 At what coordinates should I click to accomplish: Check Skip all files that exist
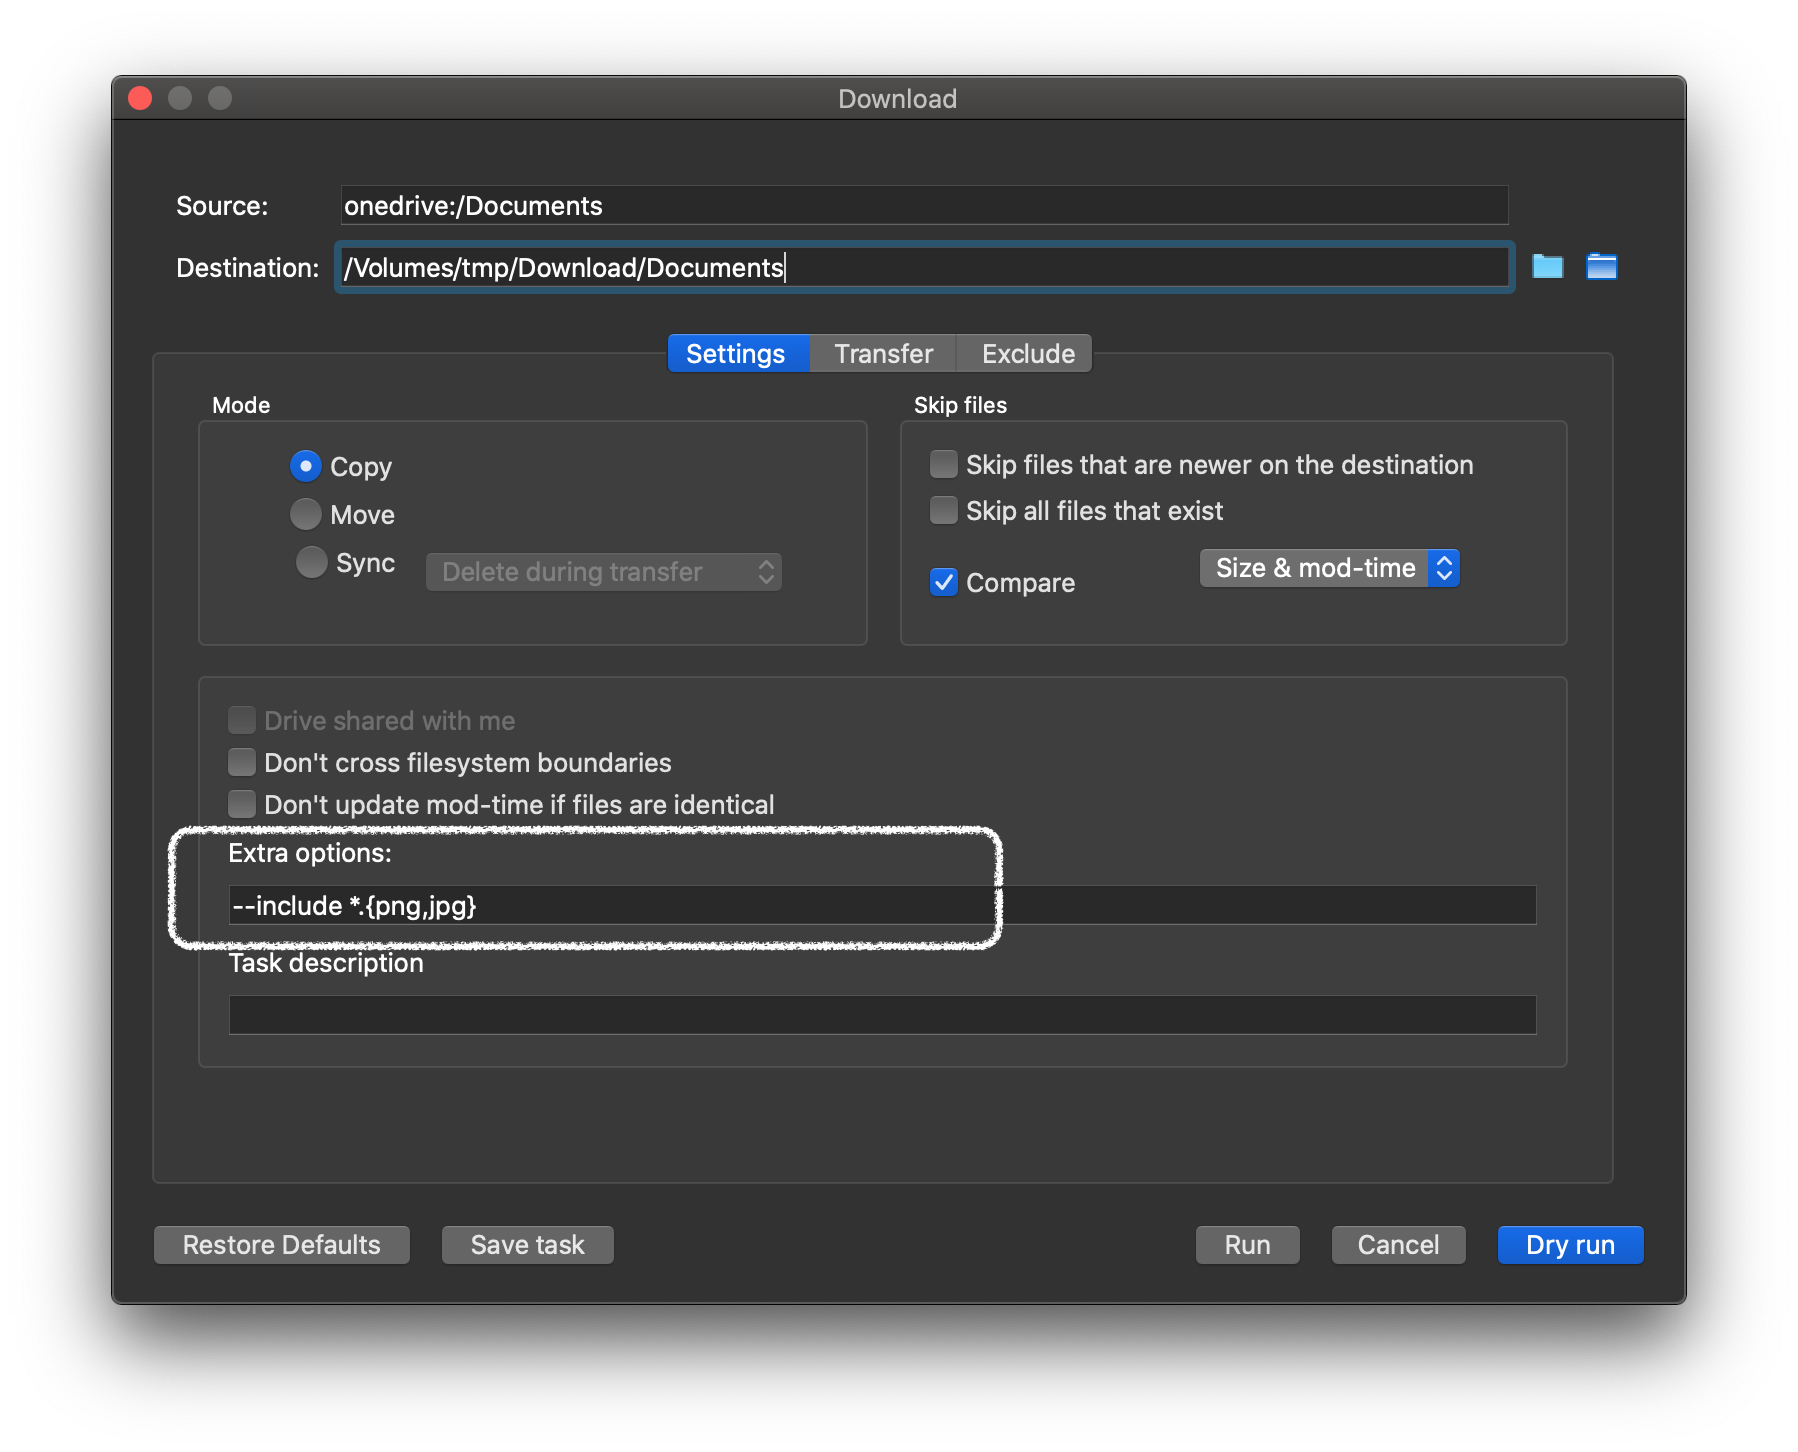tap(943, 510)
